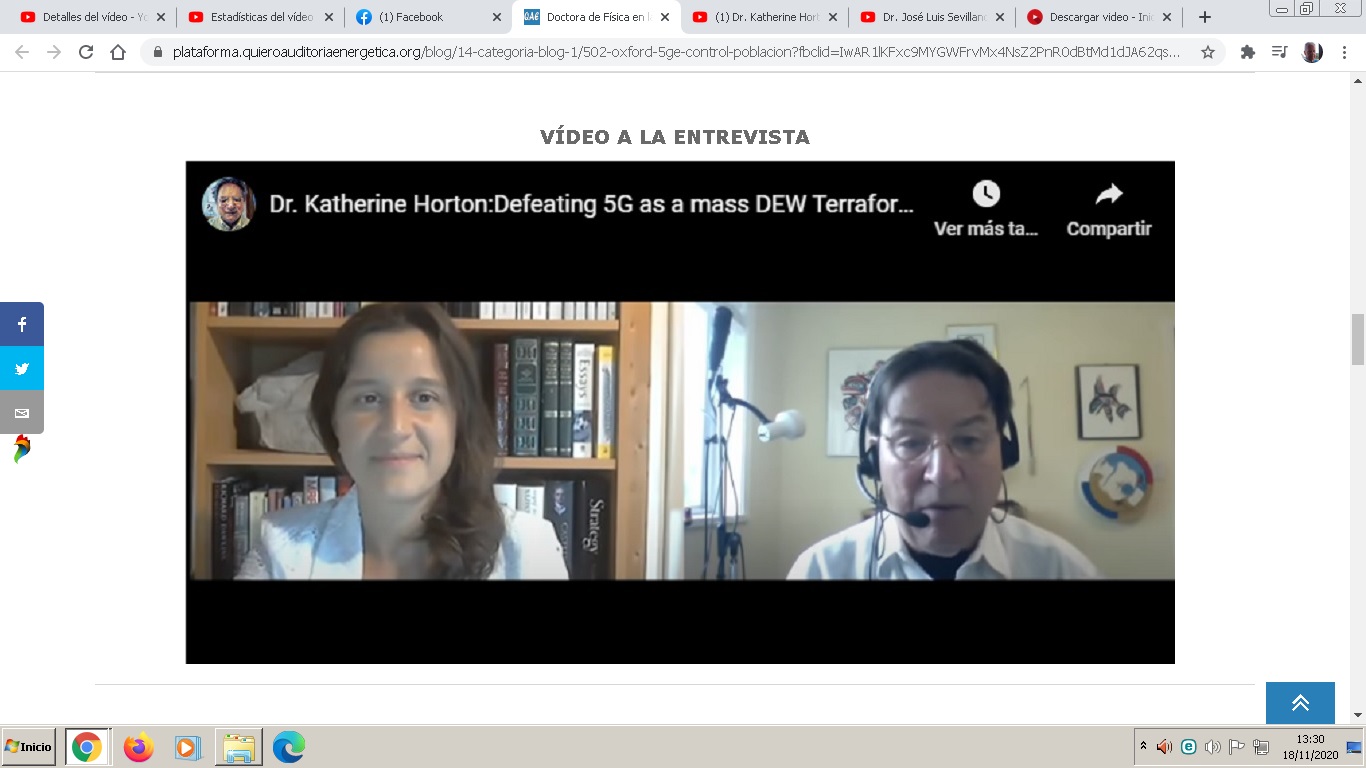
Task: Play the embedded interview video
Action: click(680, 440)
